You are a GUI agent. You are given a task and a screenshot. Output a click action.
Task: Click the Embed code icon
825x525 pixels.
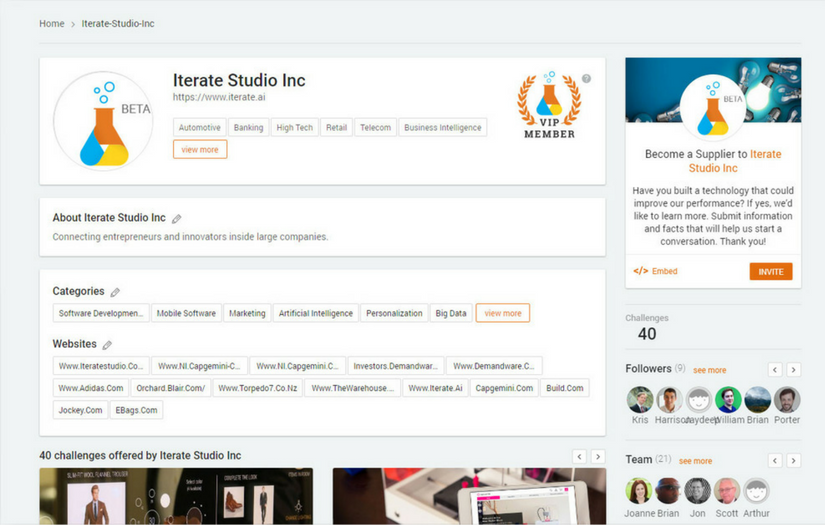pos(640,271)
